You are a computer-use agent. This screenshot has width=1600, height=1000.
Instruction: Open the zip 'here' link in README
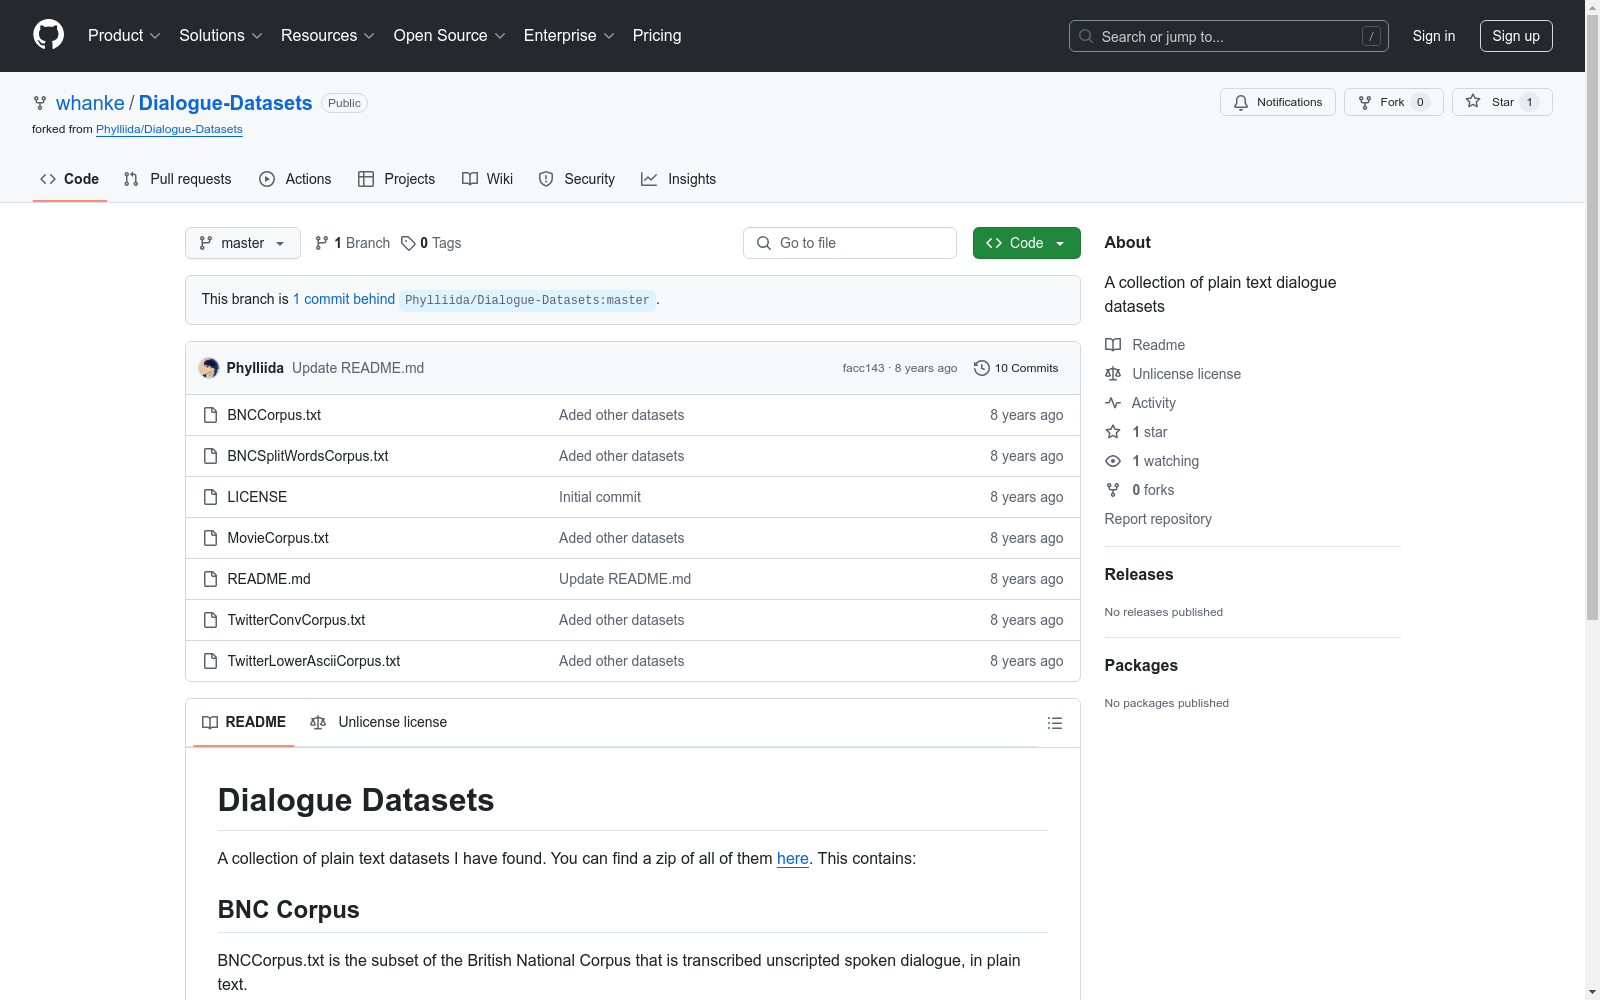click(793, 858)
